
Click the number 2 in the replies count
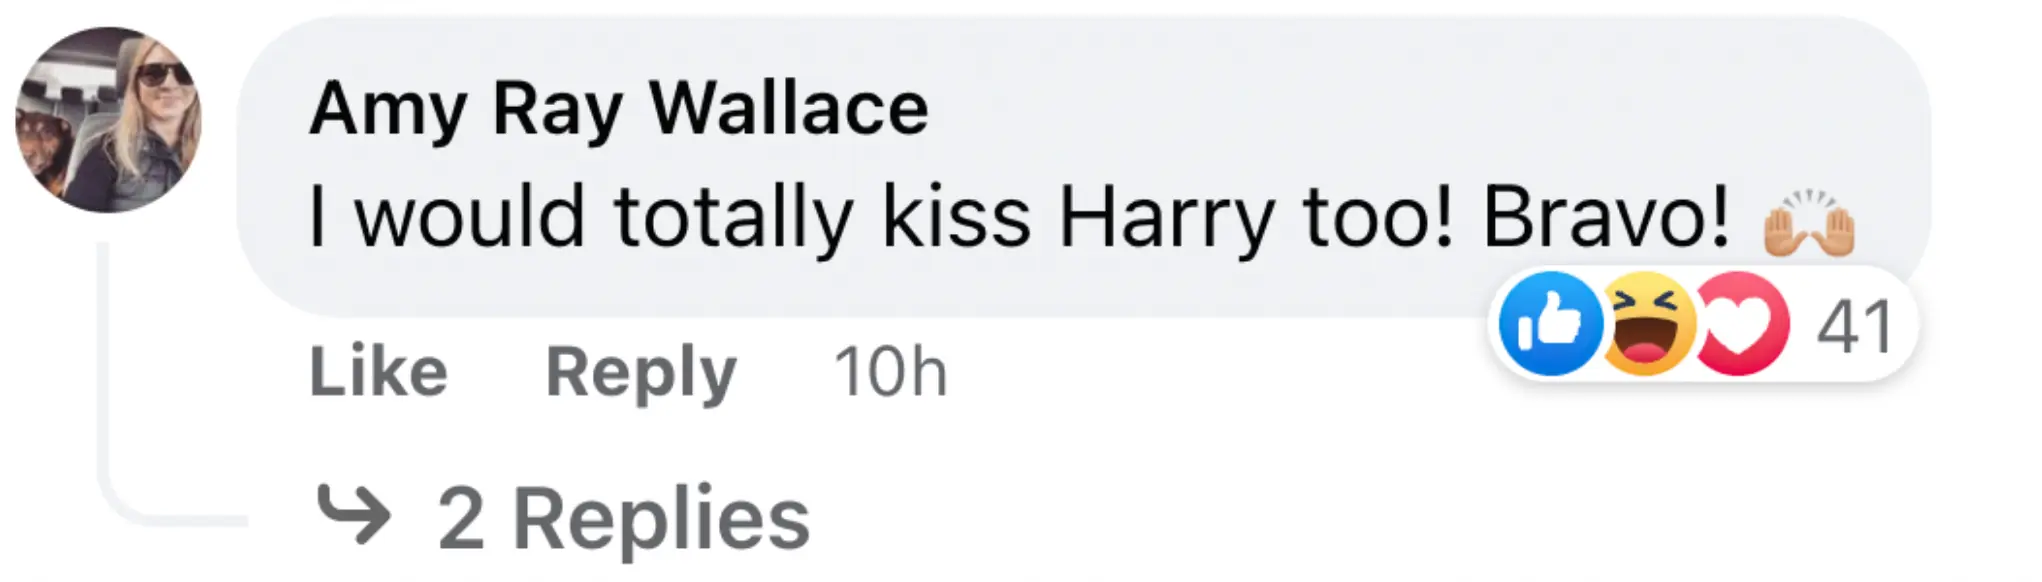coord(461,518)
